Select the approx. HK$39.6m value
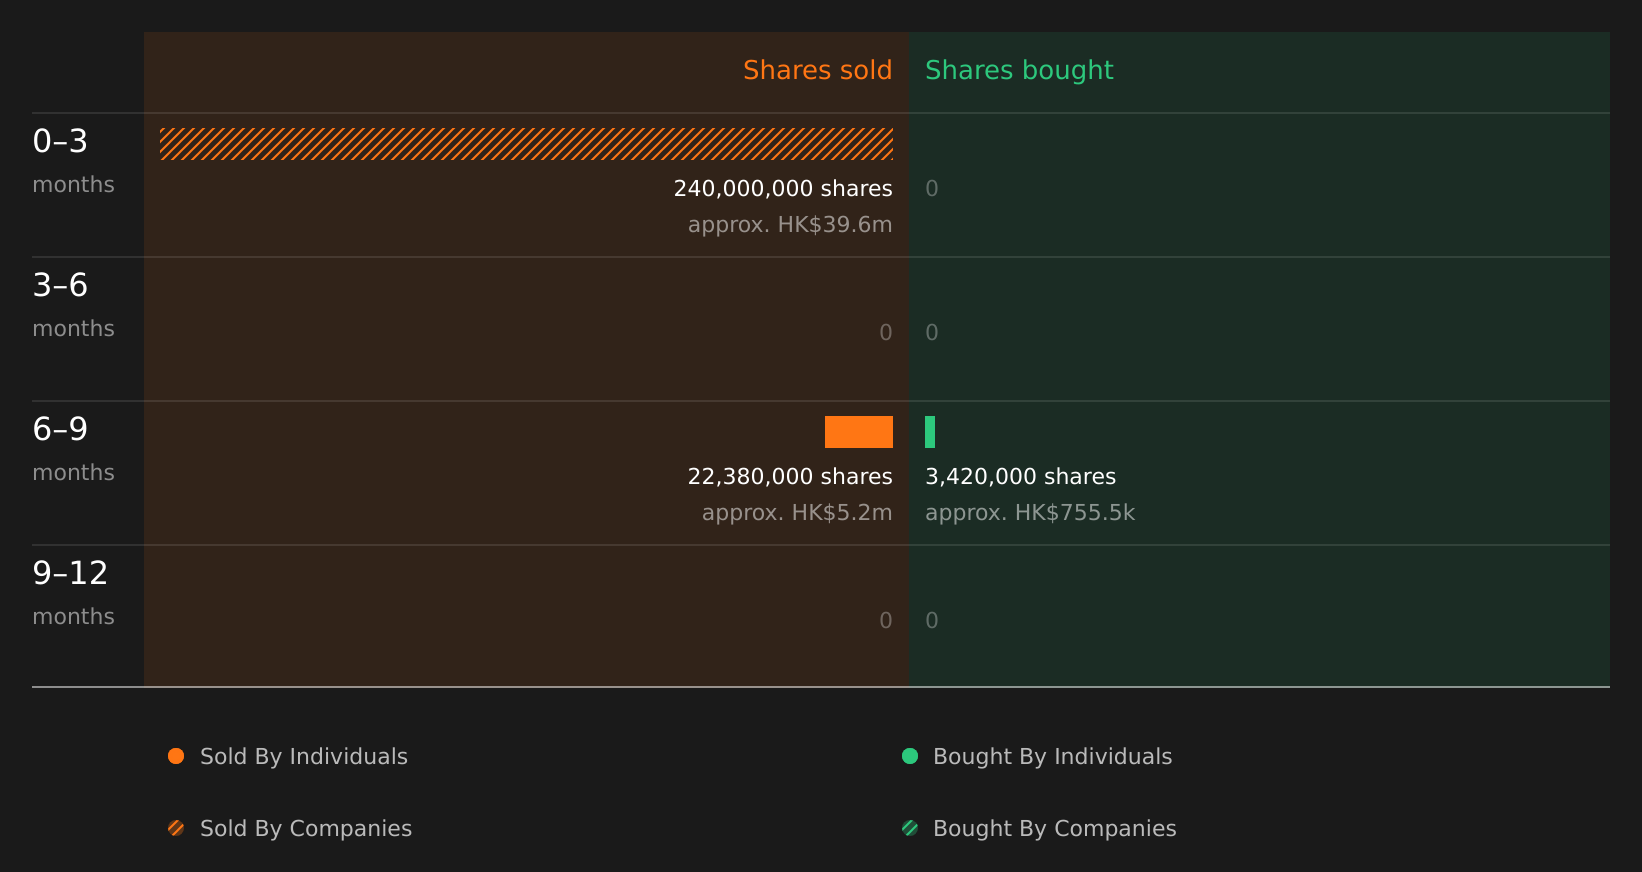This screenshot has width=1642, height=872. click(790, 225)
